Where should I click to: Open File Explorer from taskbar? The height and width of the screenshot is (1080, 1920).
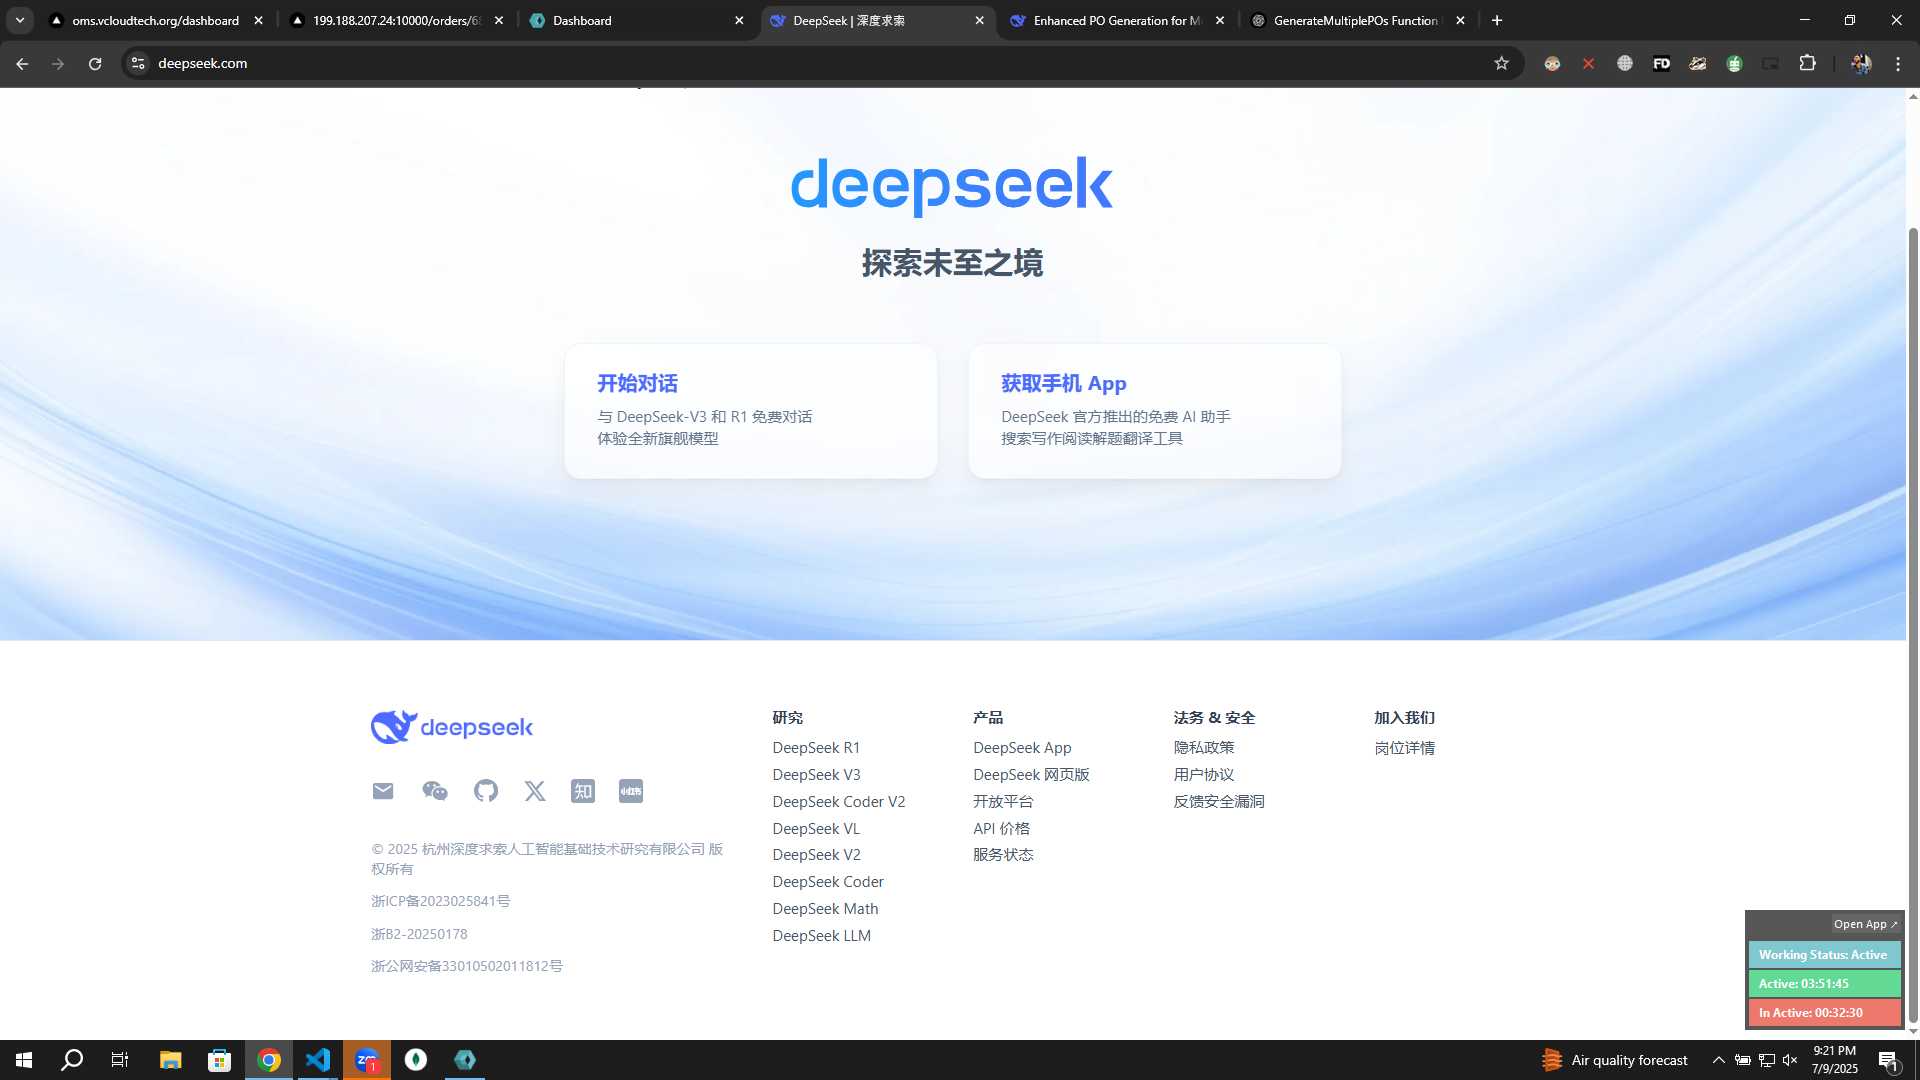click(x=171, y=1060)
